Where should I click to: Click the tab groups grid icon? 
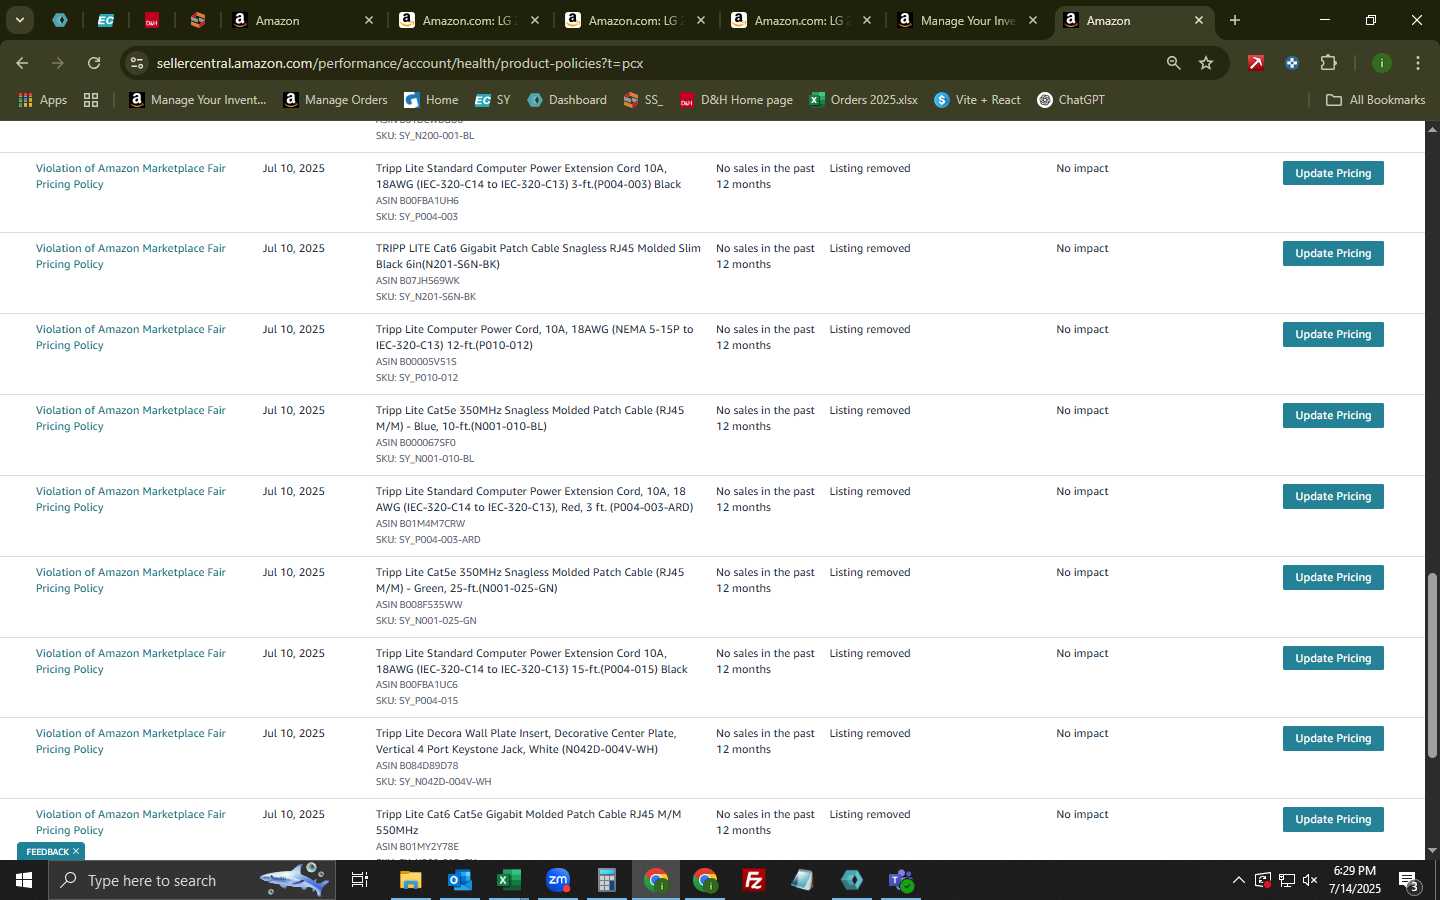click(x=91, y=100)
